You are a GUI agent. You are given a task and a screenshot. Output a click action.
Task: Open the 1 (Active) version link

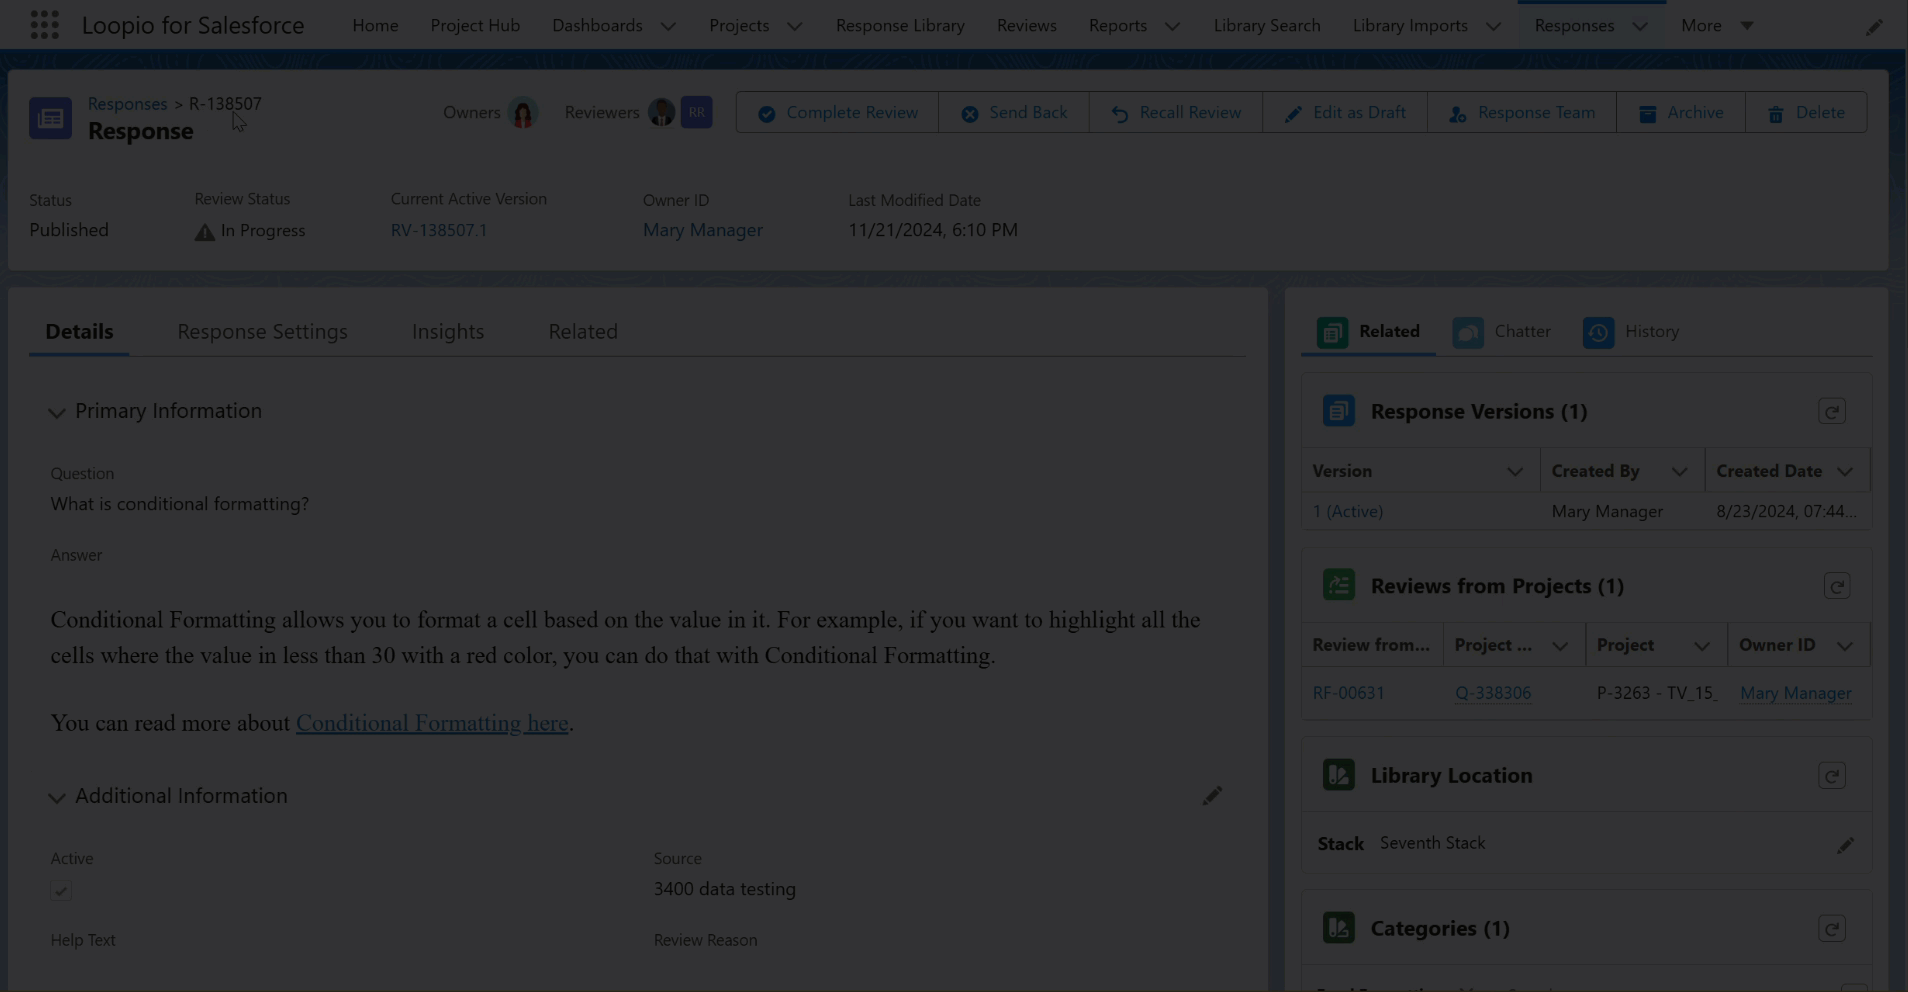[1348, 511]
